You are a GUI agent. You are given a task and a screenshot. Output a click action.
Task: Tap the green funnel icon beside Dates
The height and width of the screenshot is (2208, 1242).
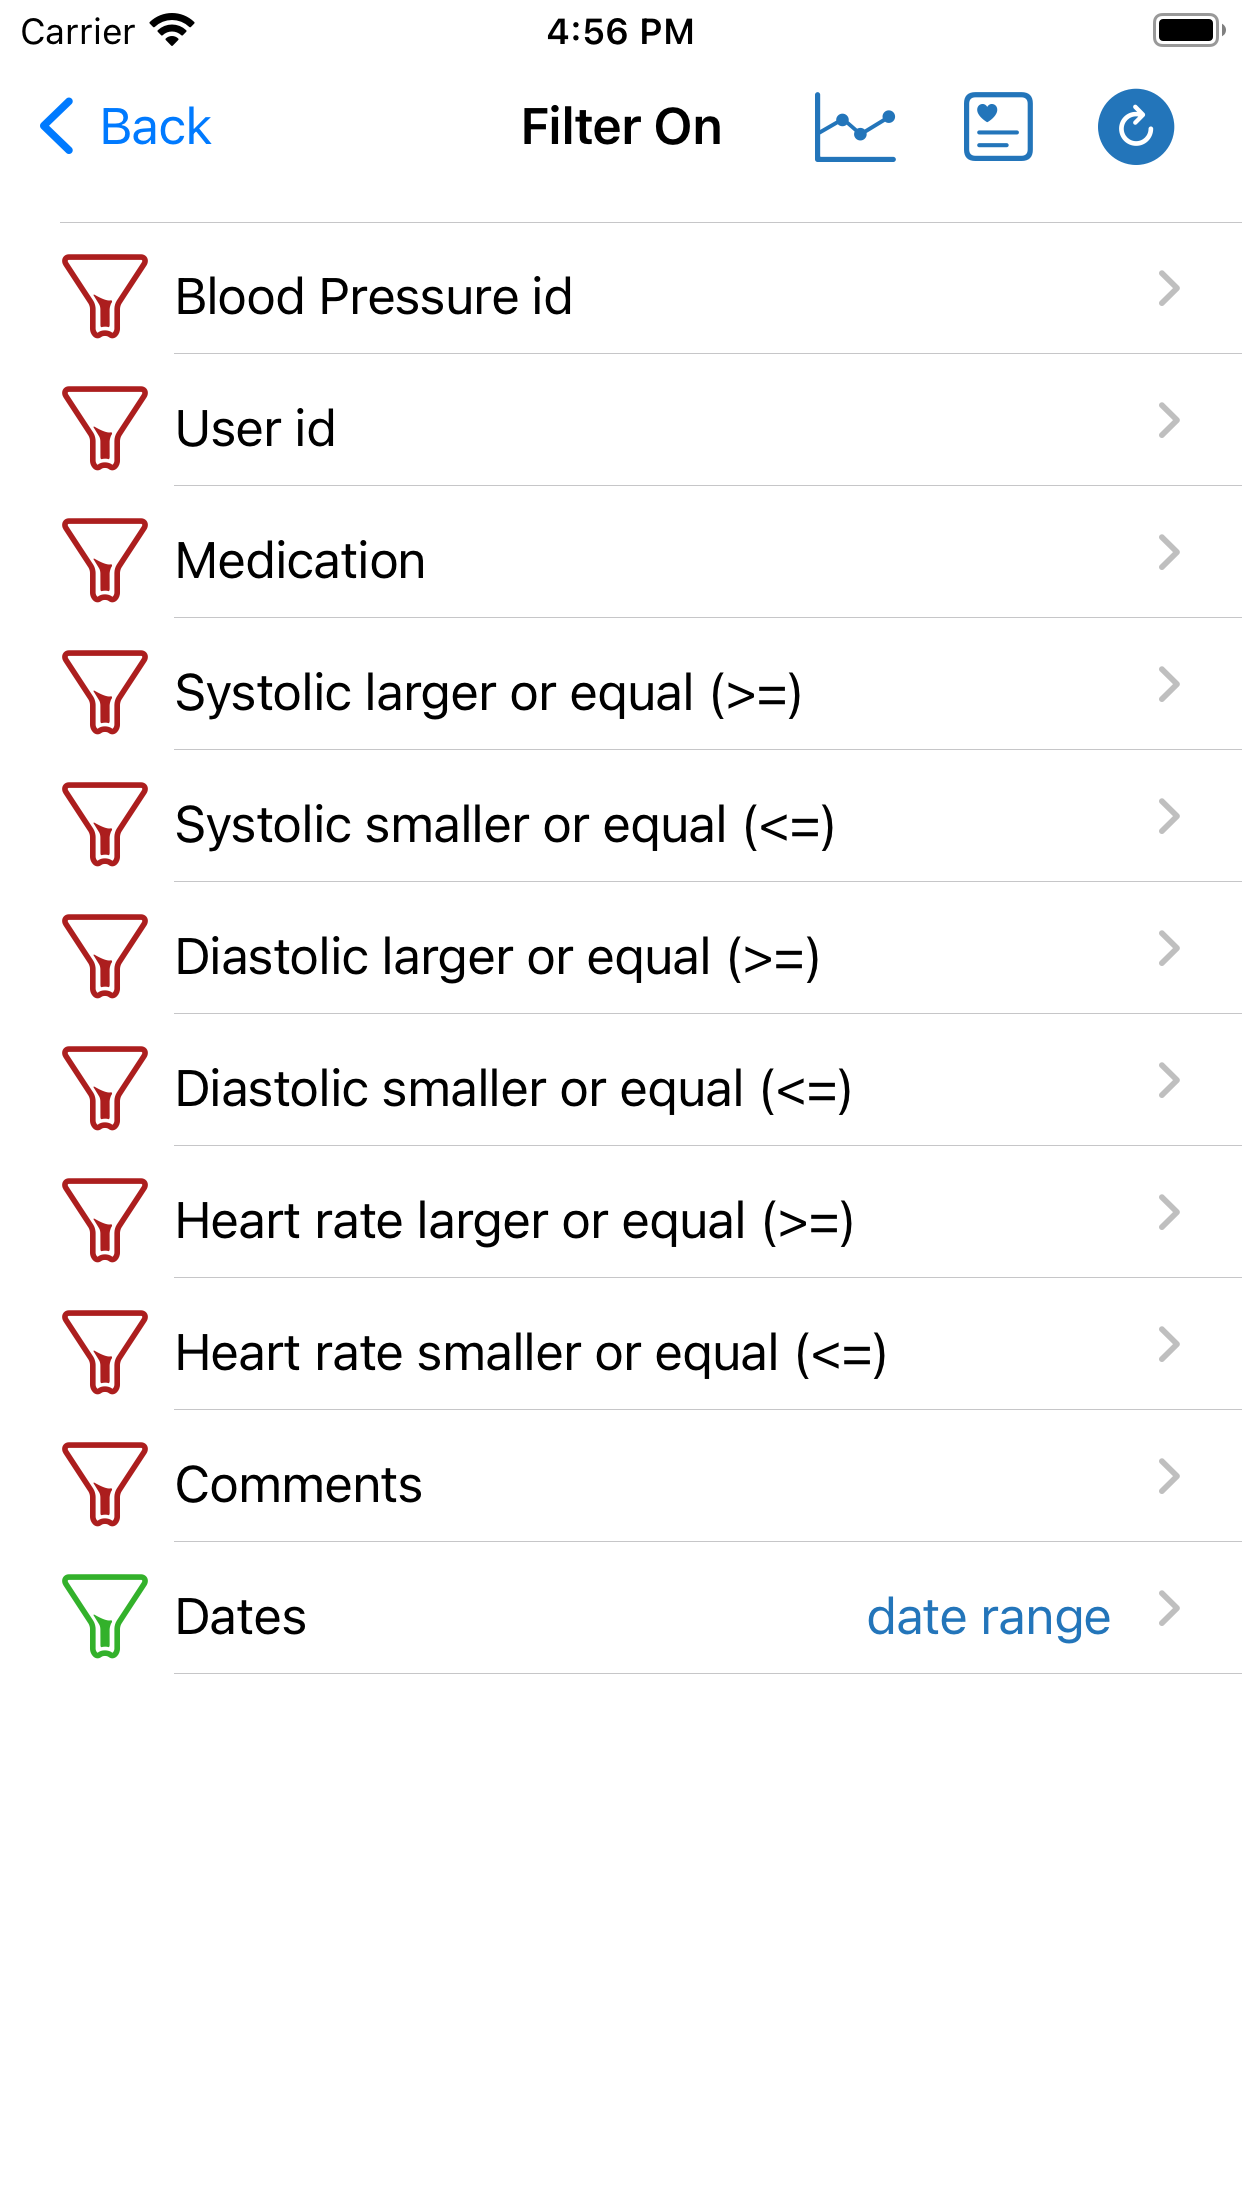pyautogui.click(x=104, y=1616)
